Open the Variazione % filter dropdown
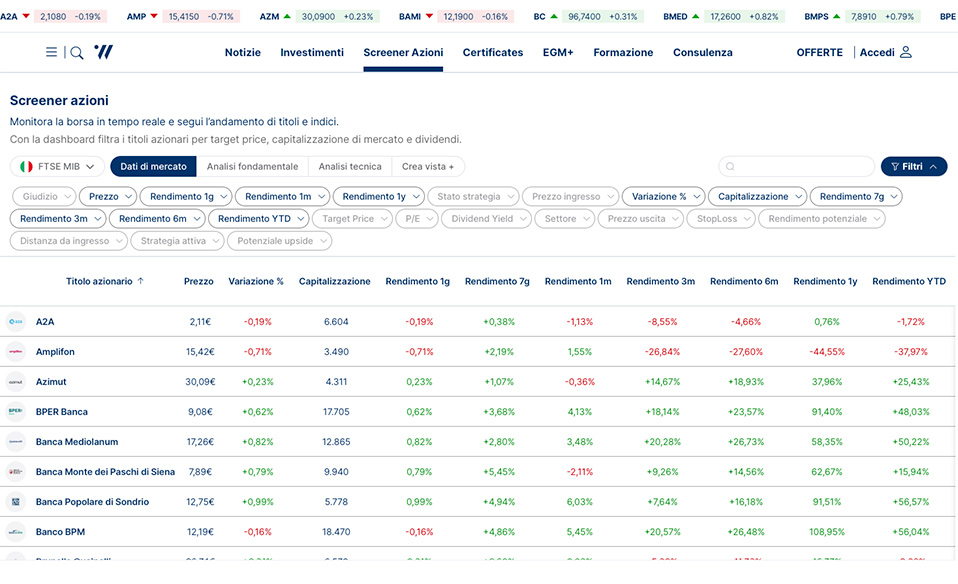This screenshot has width=958, height=584. point(663,196)
